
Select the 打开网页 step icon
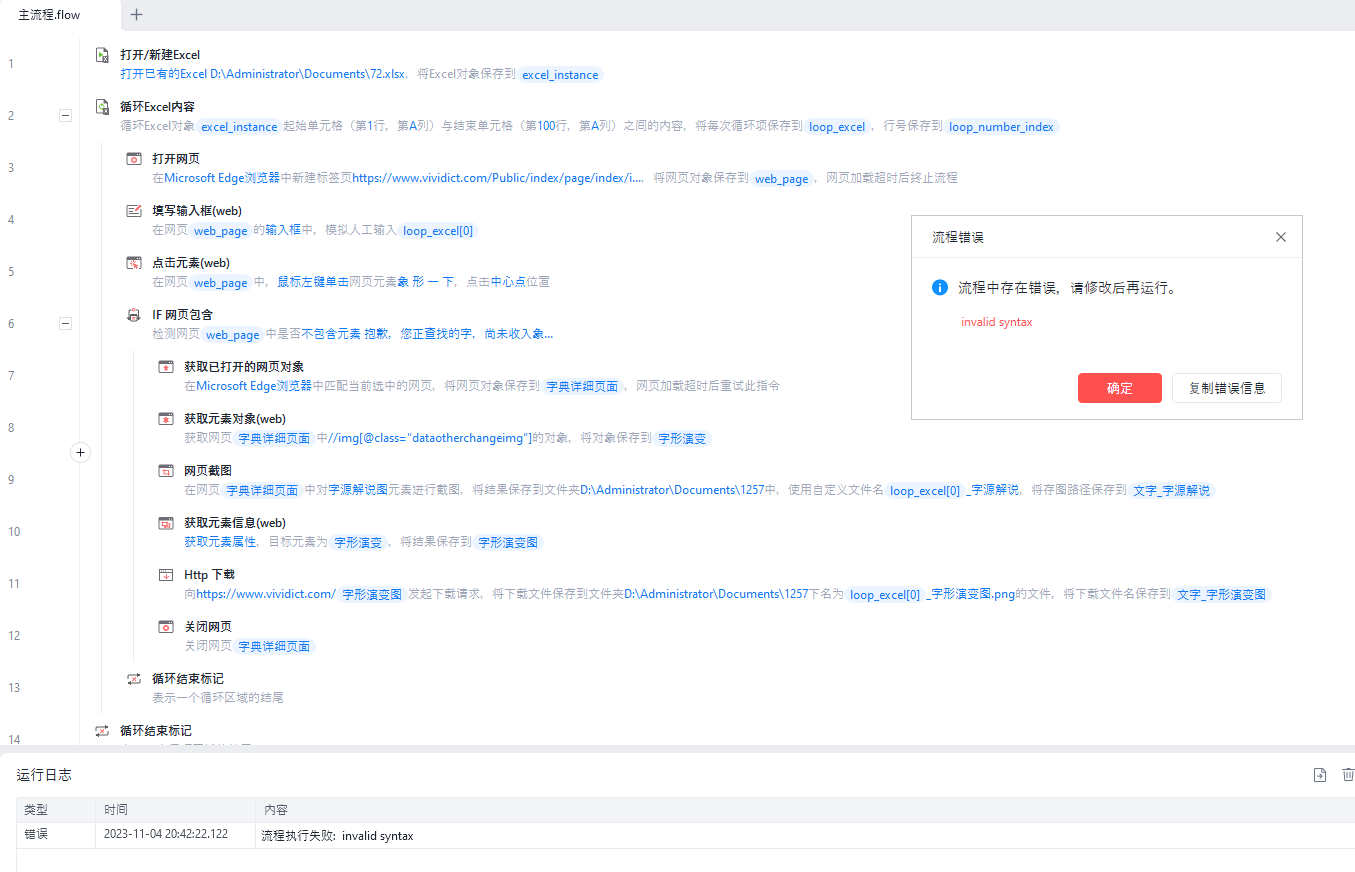coord(134,159)
